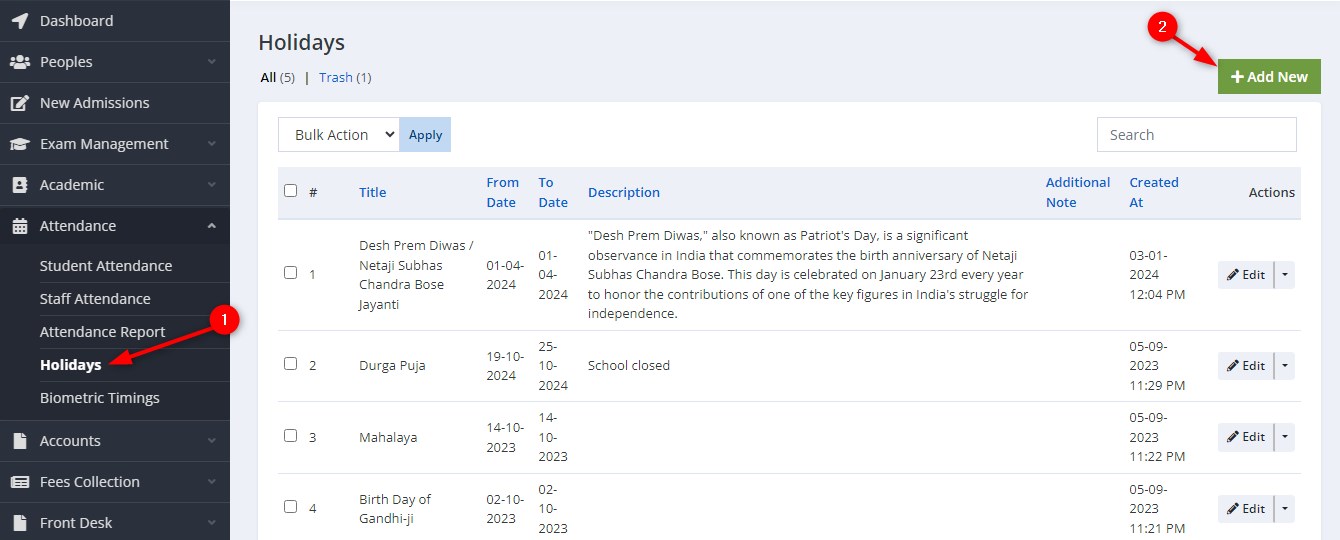Viewport: 1340px width, 540px height.
Task: Click the green Add New button
Action: 1269,77
